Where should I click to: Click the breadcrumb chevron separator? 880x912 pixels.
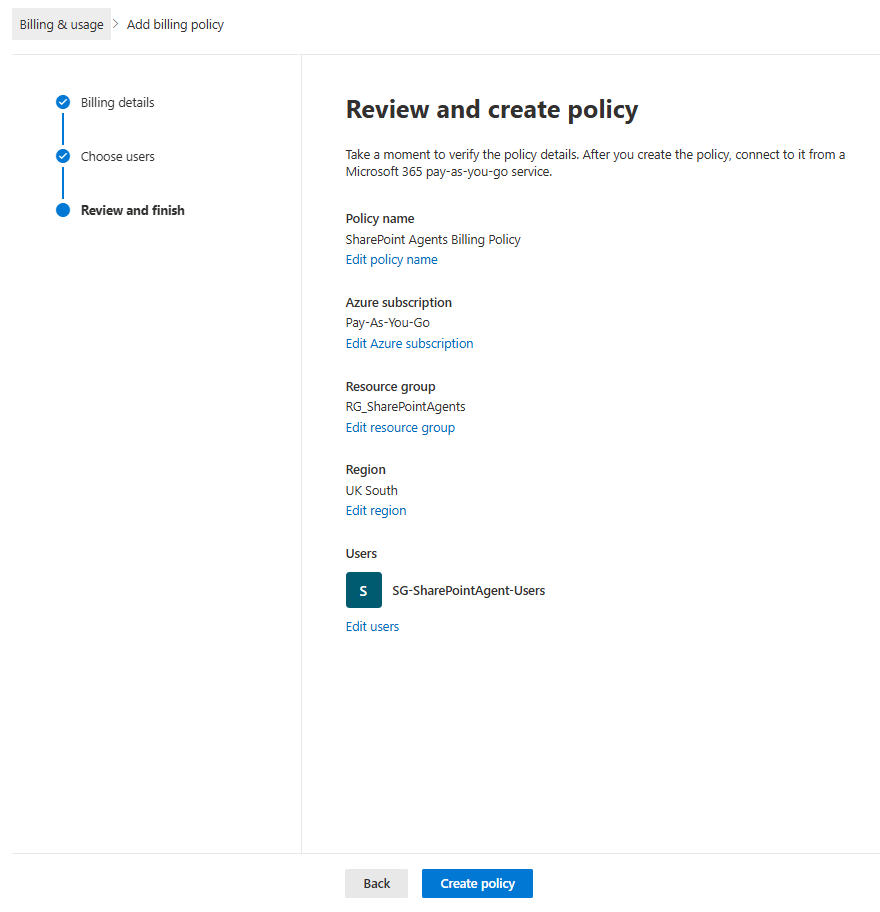coord(116,24)
